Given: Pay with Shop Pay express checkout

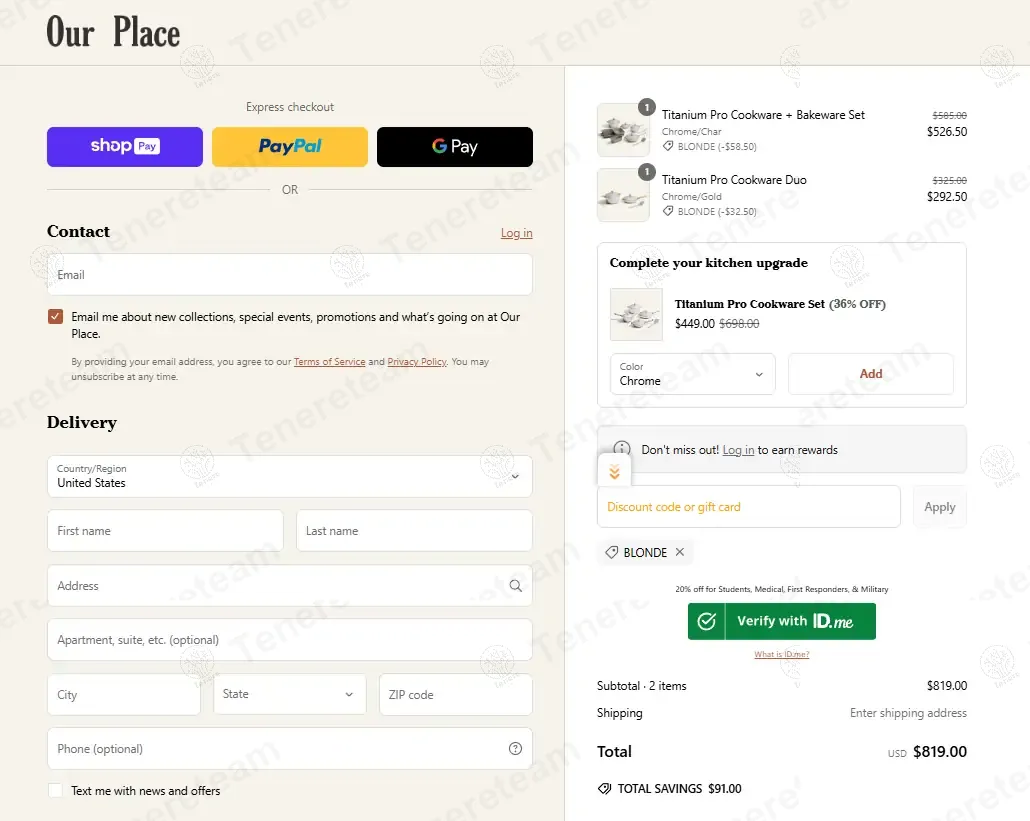Looking at the screenshot, I should click(125, 147).
